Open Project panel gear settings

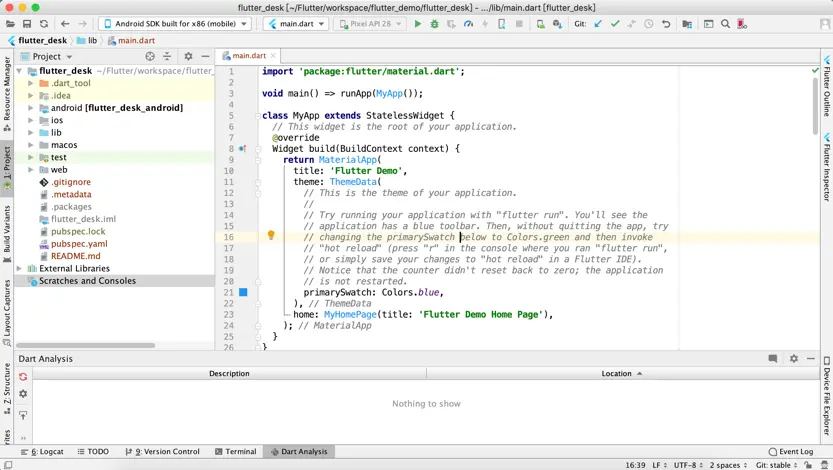(188, 56)
